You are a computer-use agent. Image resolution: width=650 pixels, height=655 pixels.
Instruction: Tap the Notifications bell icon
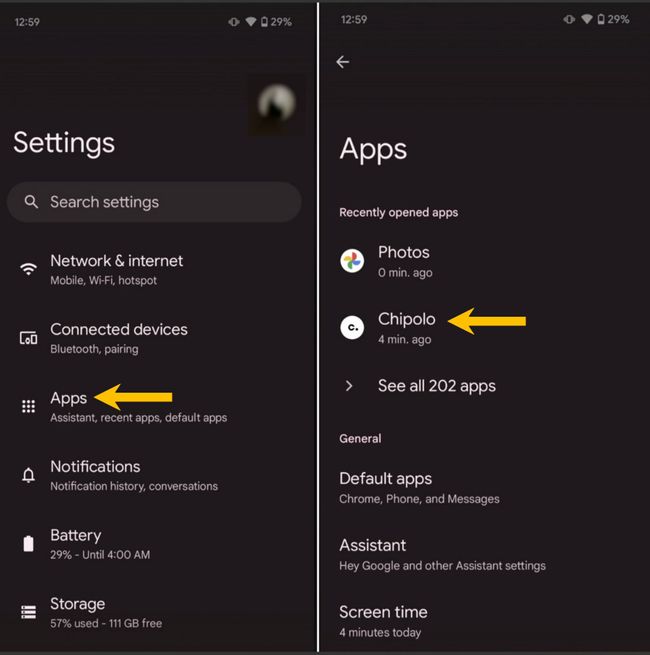tap(28, 475)
